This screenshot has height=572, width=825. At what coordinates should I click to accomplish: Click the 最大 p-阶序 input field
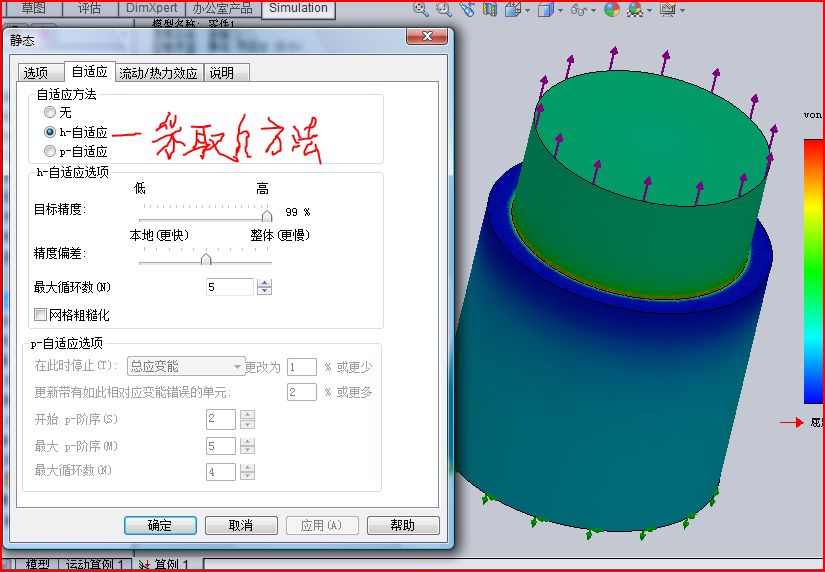pyautogui.click(x=221, y=446)
